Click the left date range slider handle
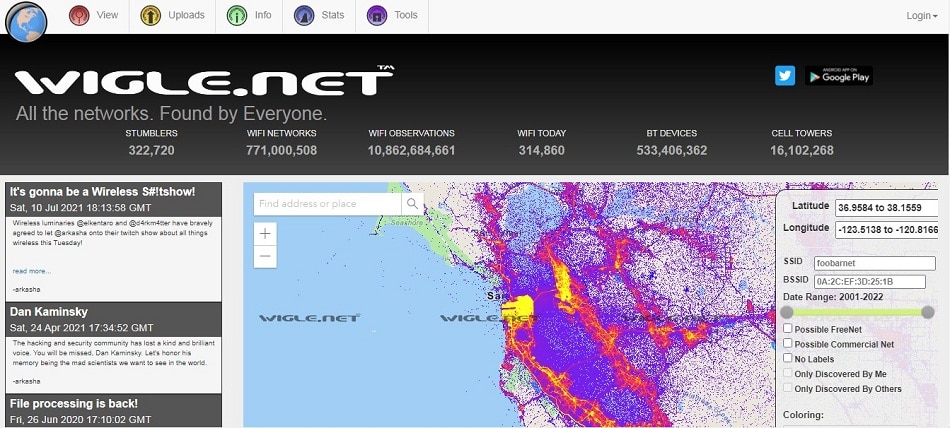The height and width of the screenshot is (428, 950). tap(787, 312)
